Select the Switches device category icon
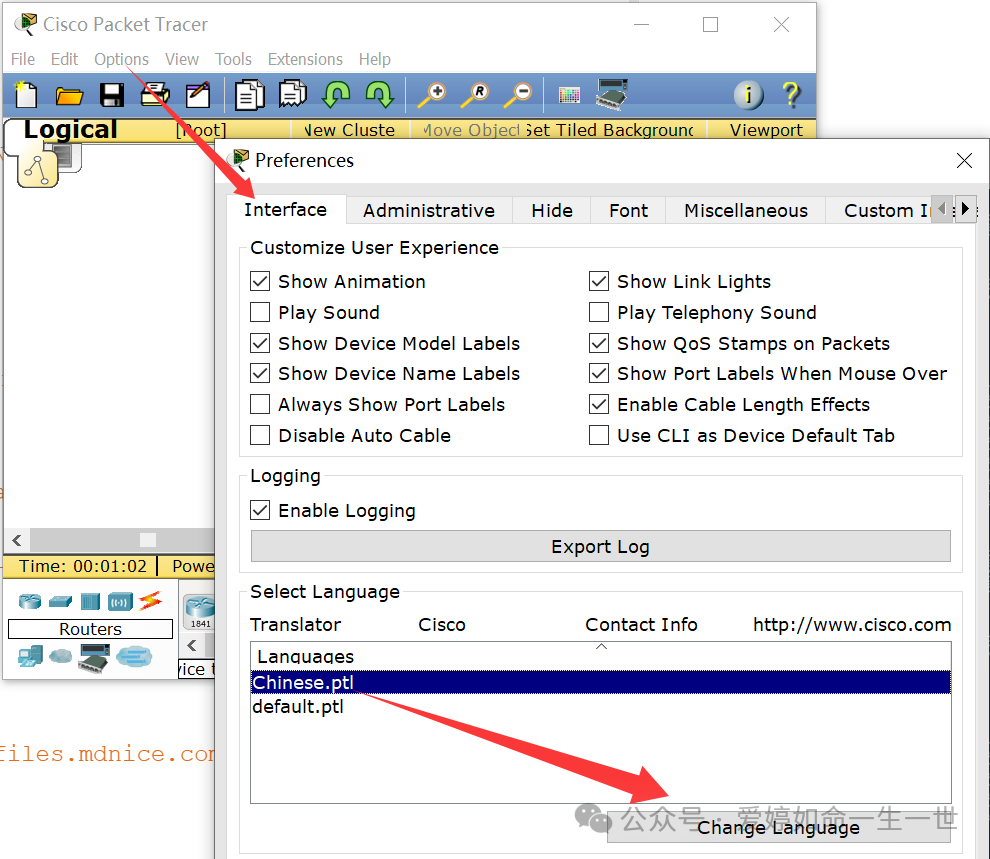This screenshot has height=859, width=990. tap(61, 601)
